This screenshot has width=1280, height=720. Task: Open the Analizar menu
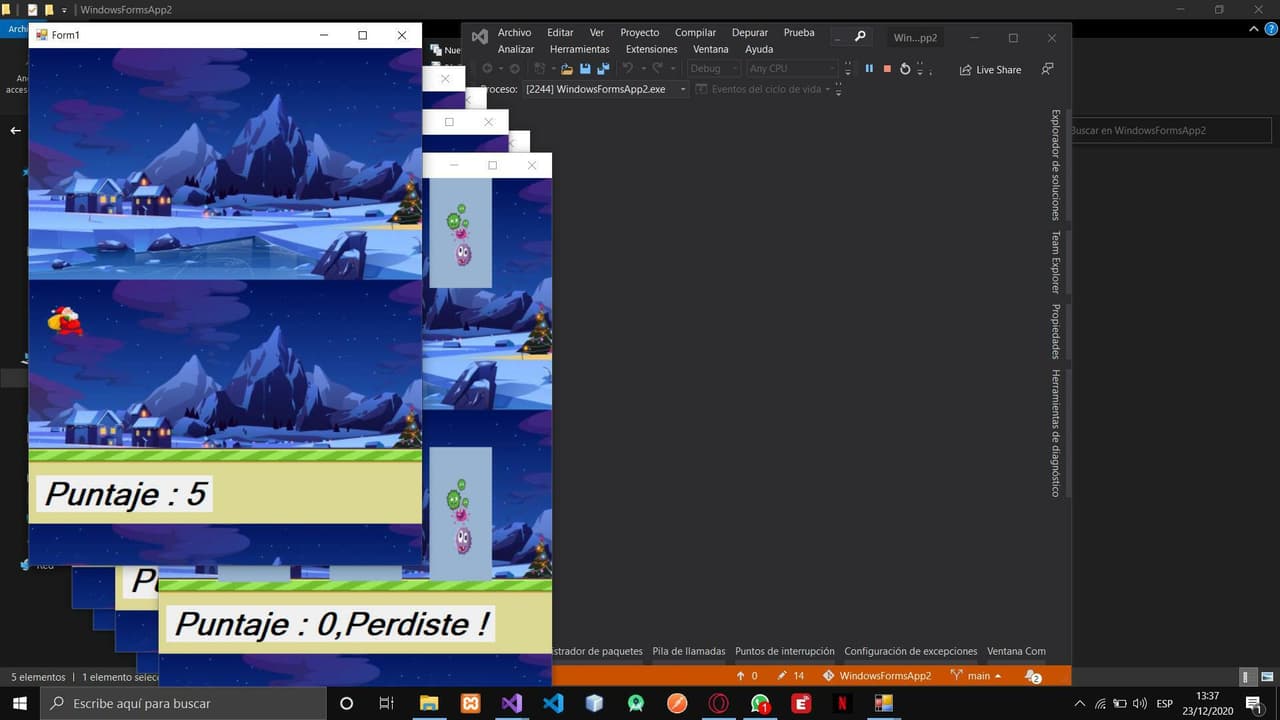[516, 49]
